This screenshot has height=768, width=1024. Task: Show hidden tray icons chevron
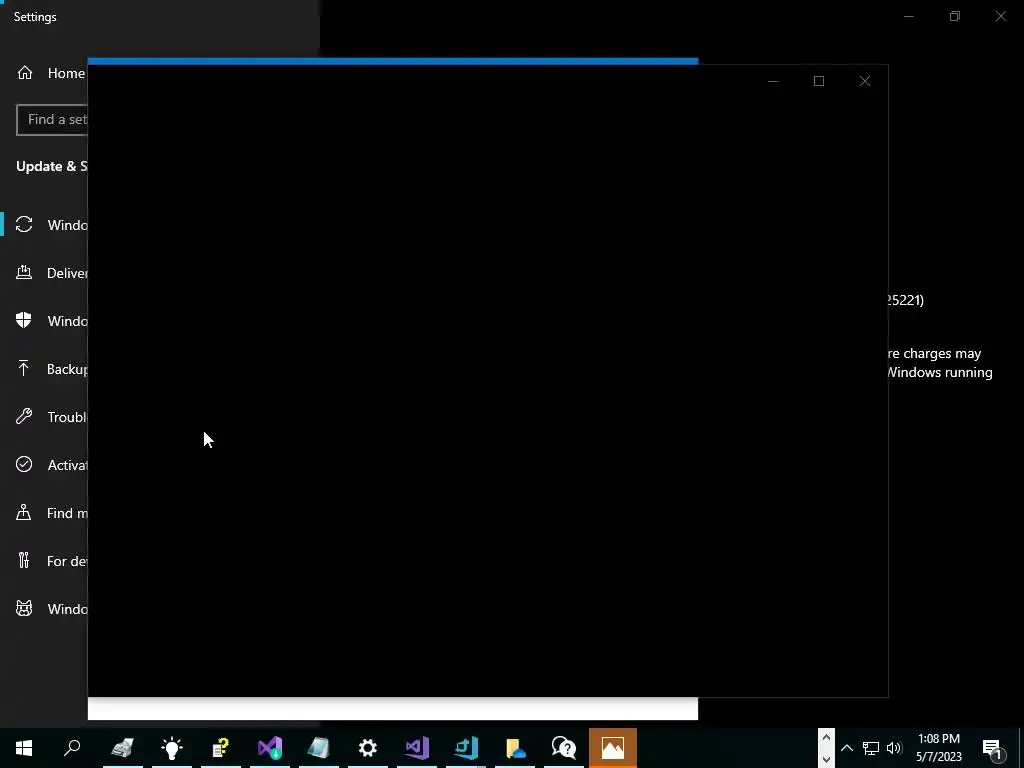pyautogui.click(x=846, y=748)
